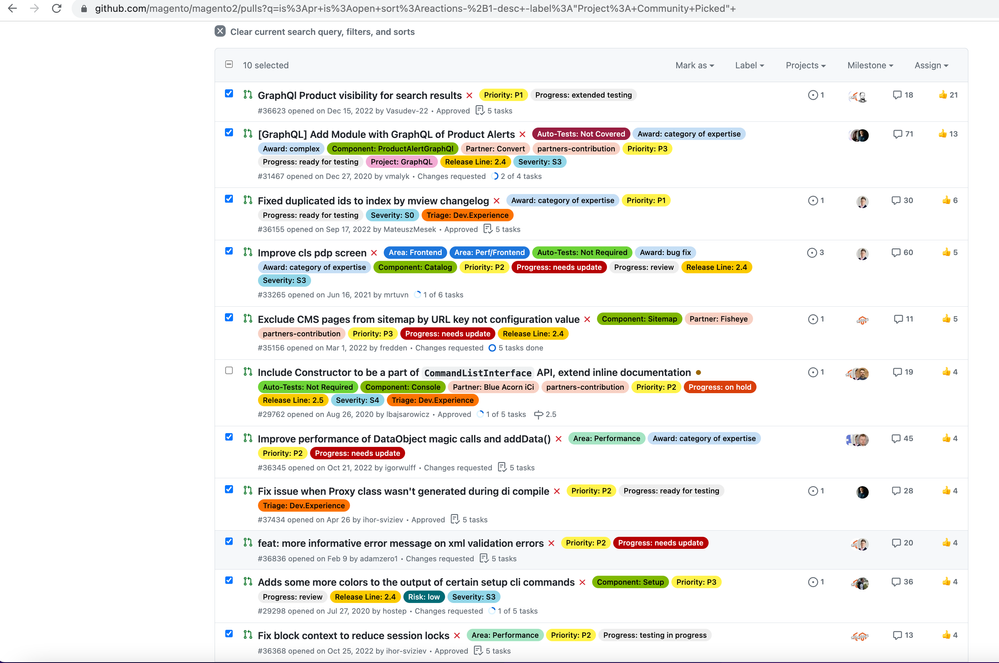This screenshot has height=663, width=999.
Task: Click assignee avatar on Fix issue Proxy class row
Action: [x=862, y=492]
